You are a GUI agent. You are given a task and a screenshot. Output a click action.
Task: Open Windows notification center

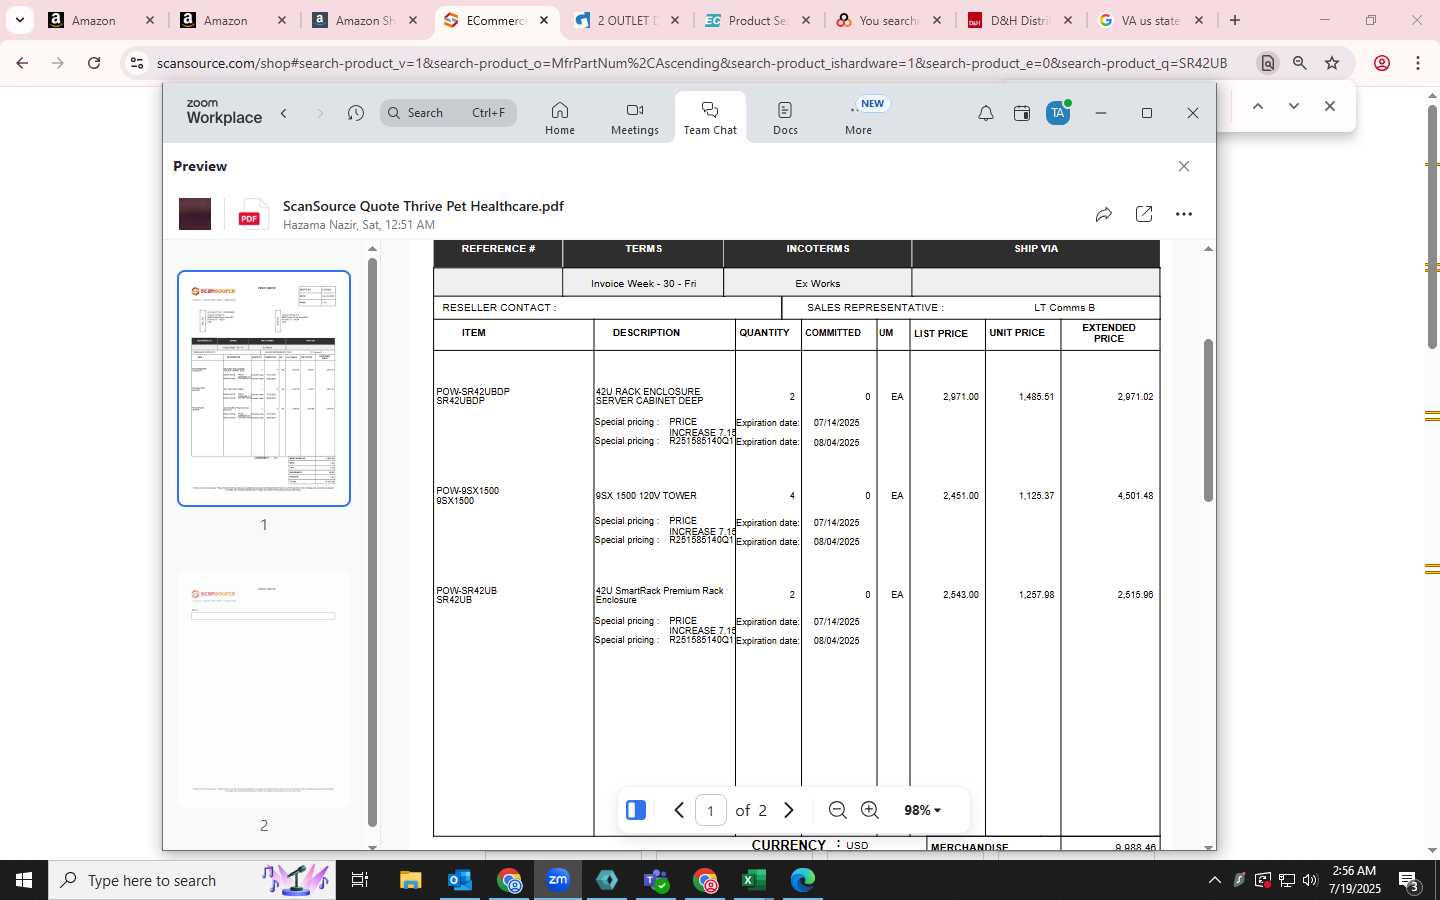(x=1410, y=881)
